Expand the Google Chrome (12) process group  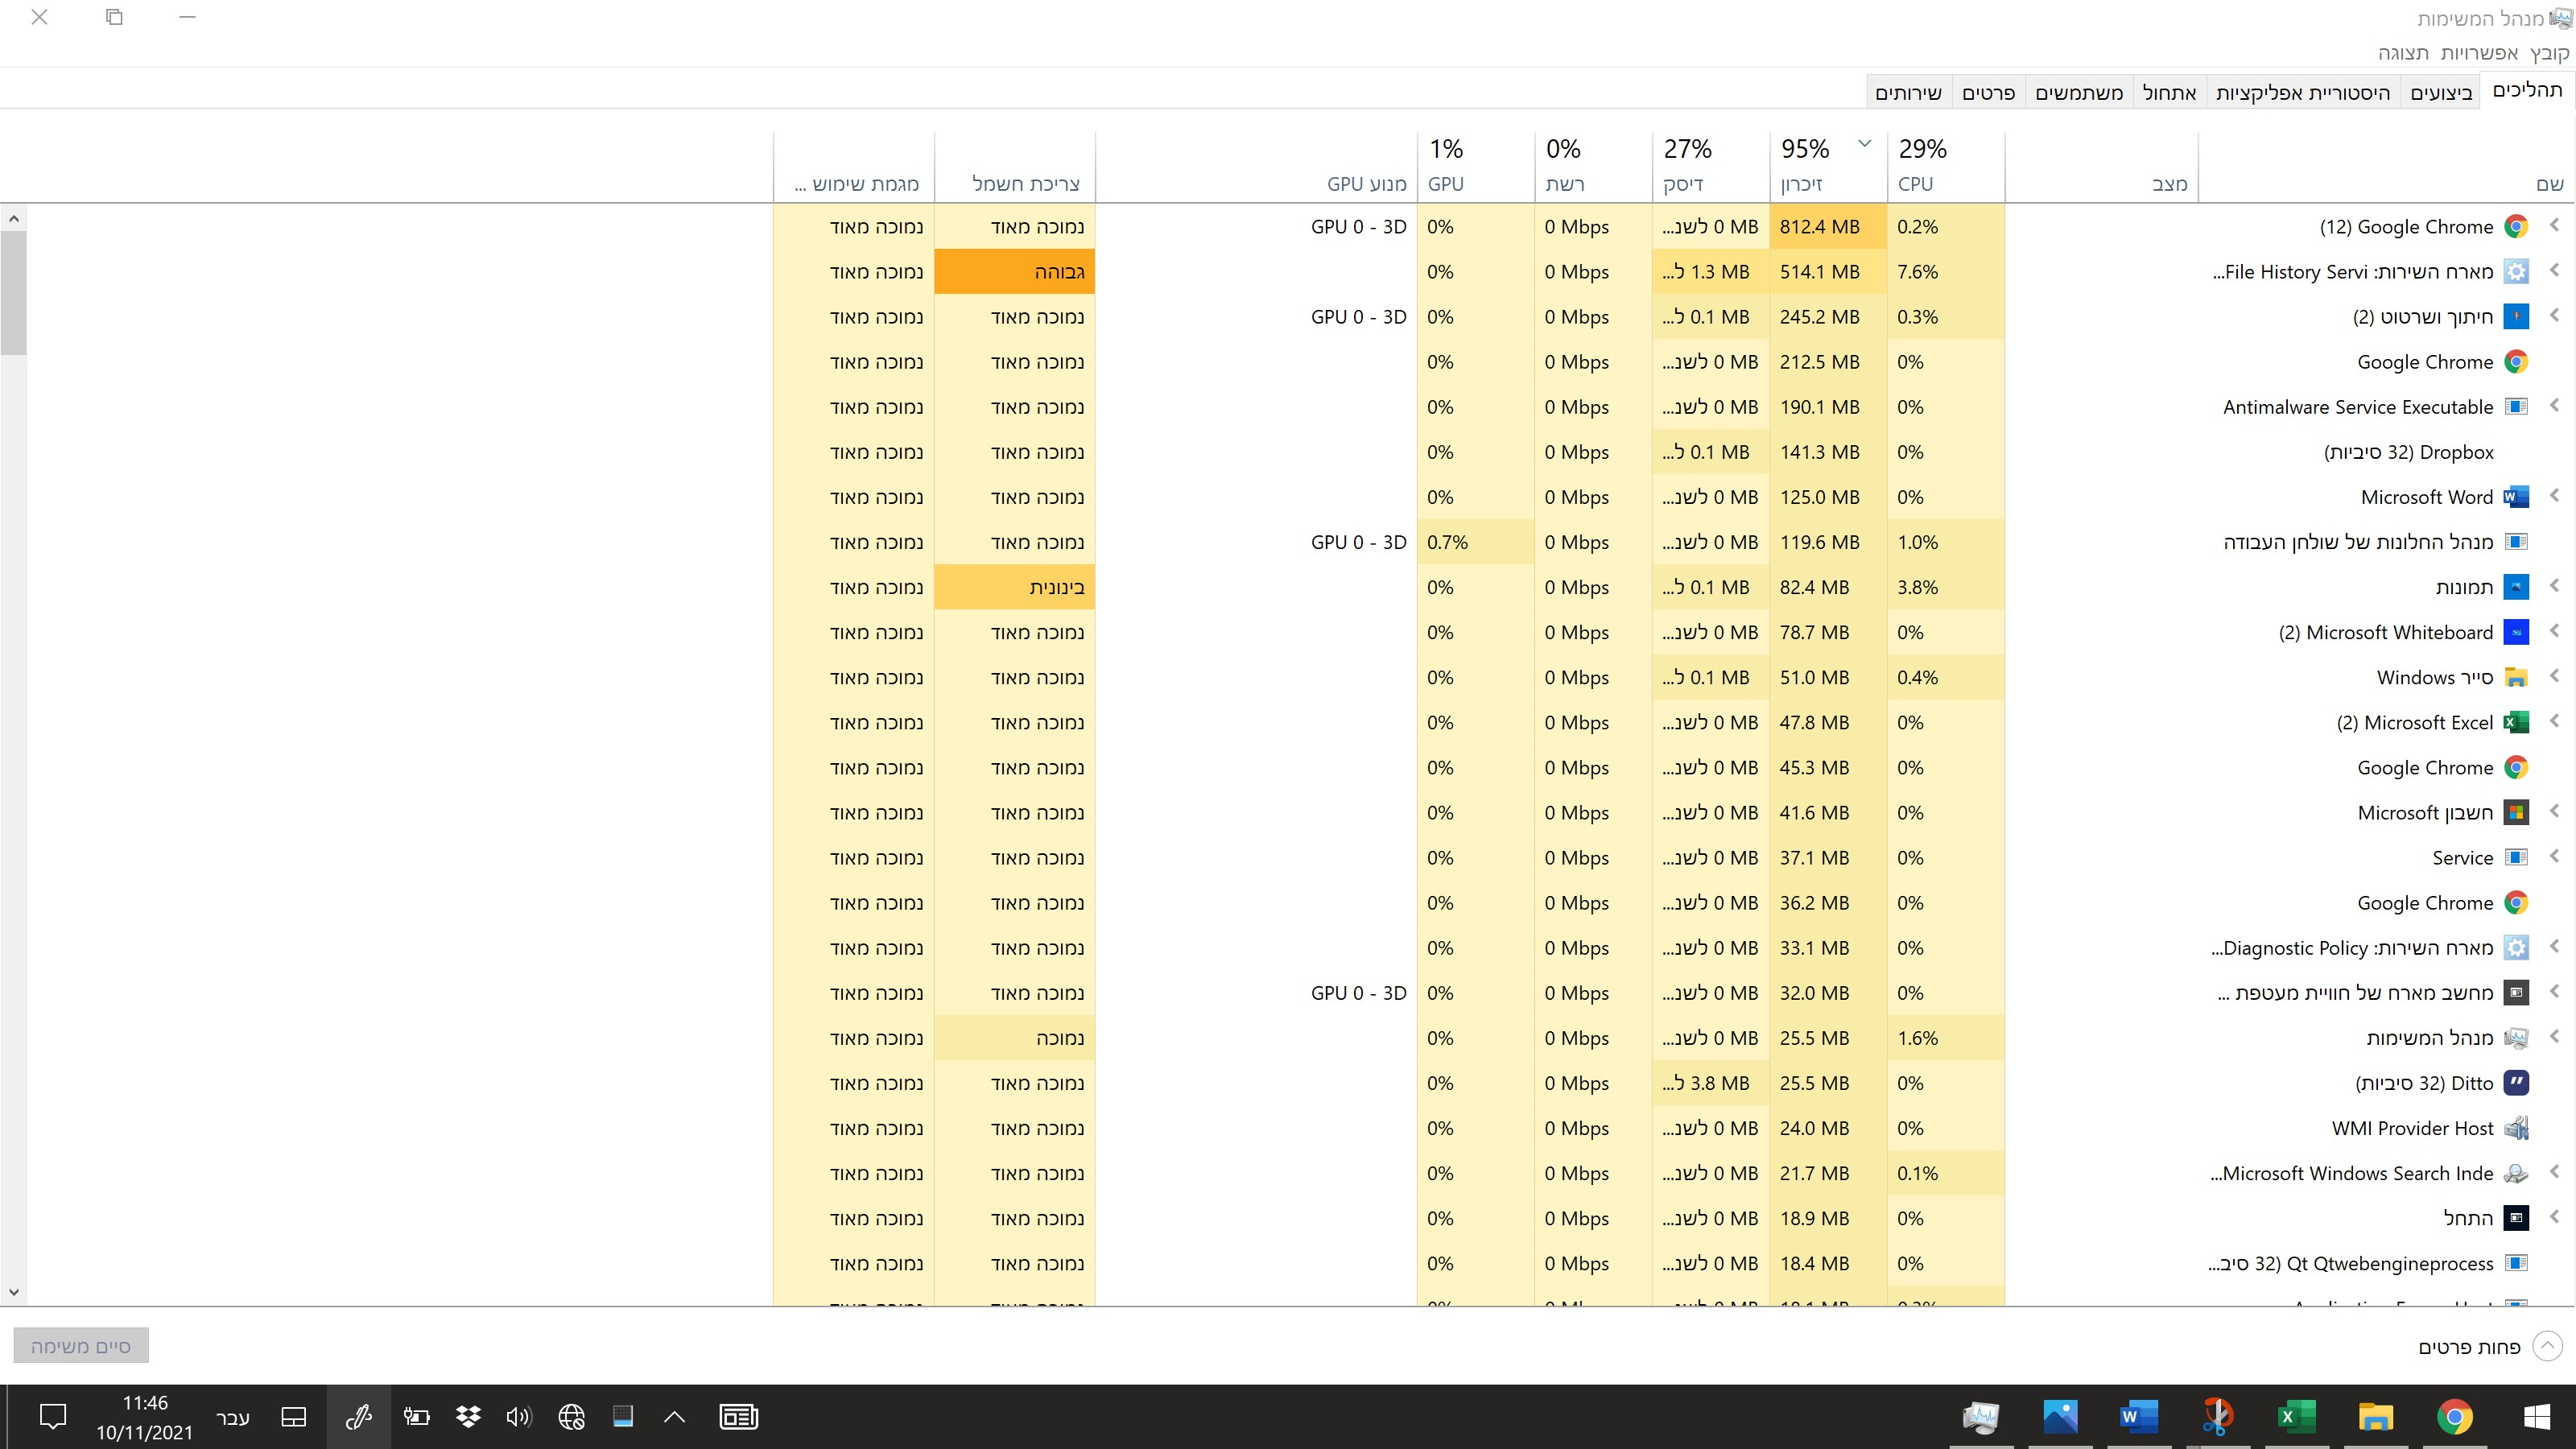[2554, 226]
